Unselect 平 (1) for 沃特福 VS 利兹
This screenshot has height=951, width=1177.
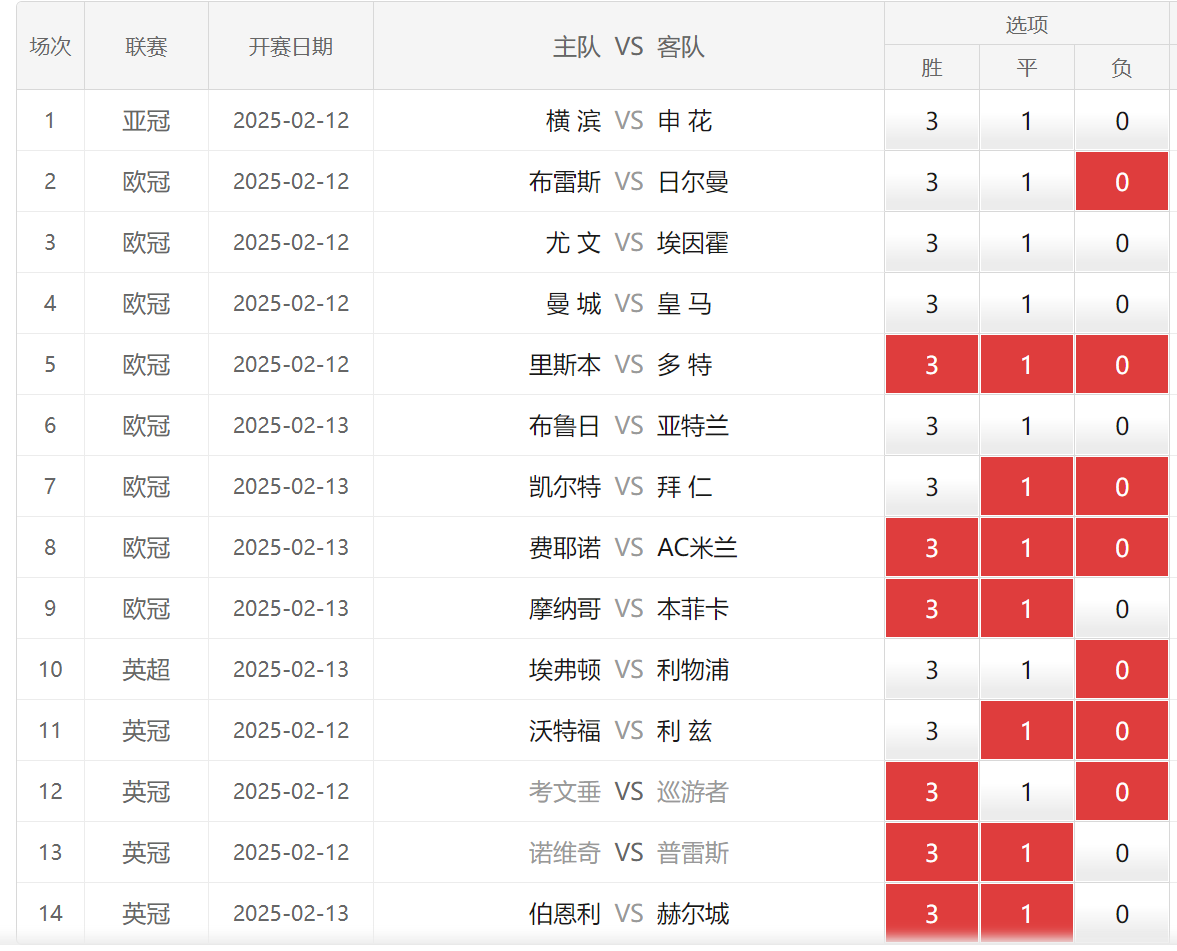tap(1026, 730)
